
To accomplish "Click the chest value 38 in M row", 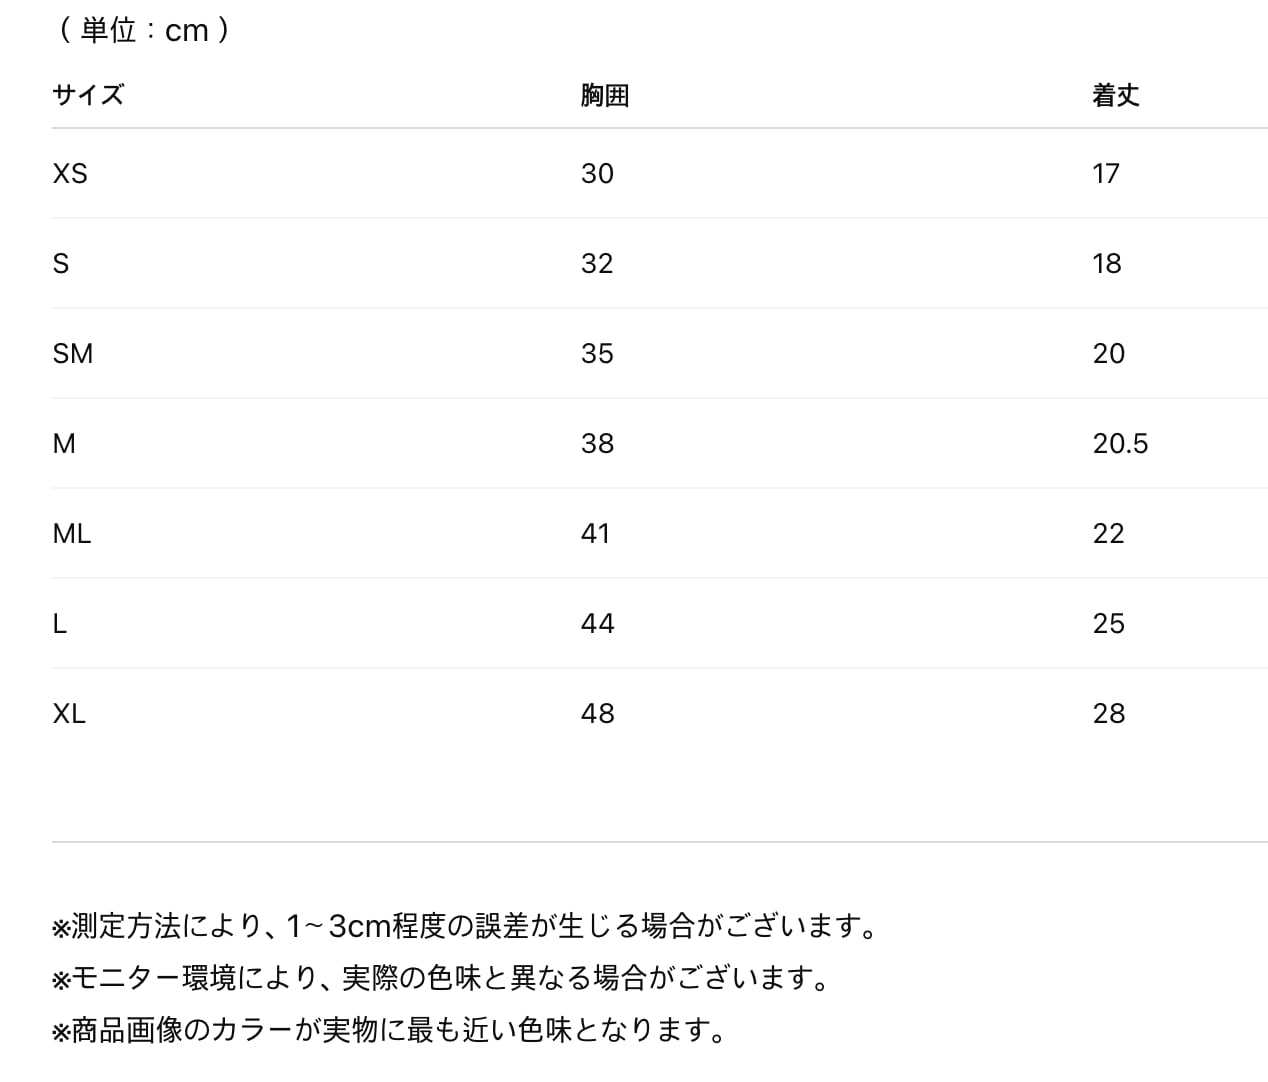I will 597,444.
